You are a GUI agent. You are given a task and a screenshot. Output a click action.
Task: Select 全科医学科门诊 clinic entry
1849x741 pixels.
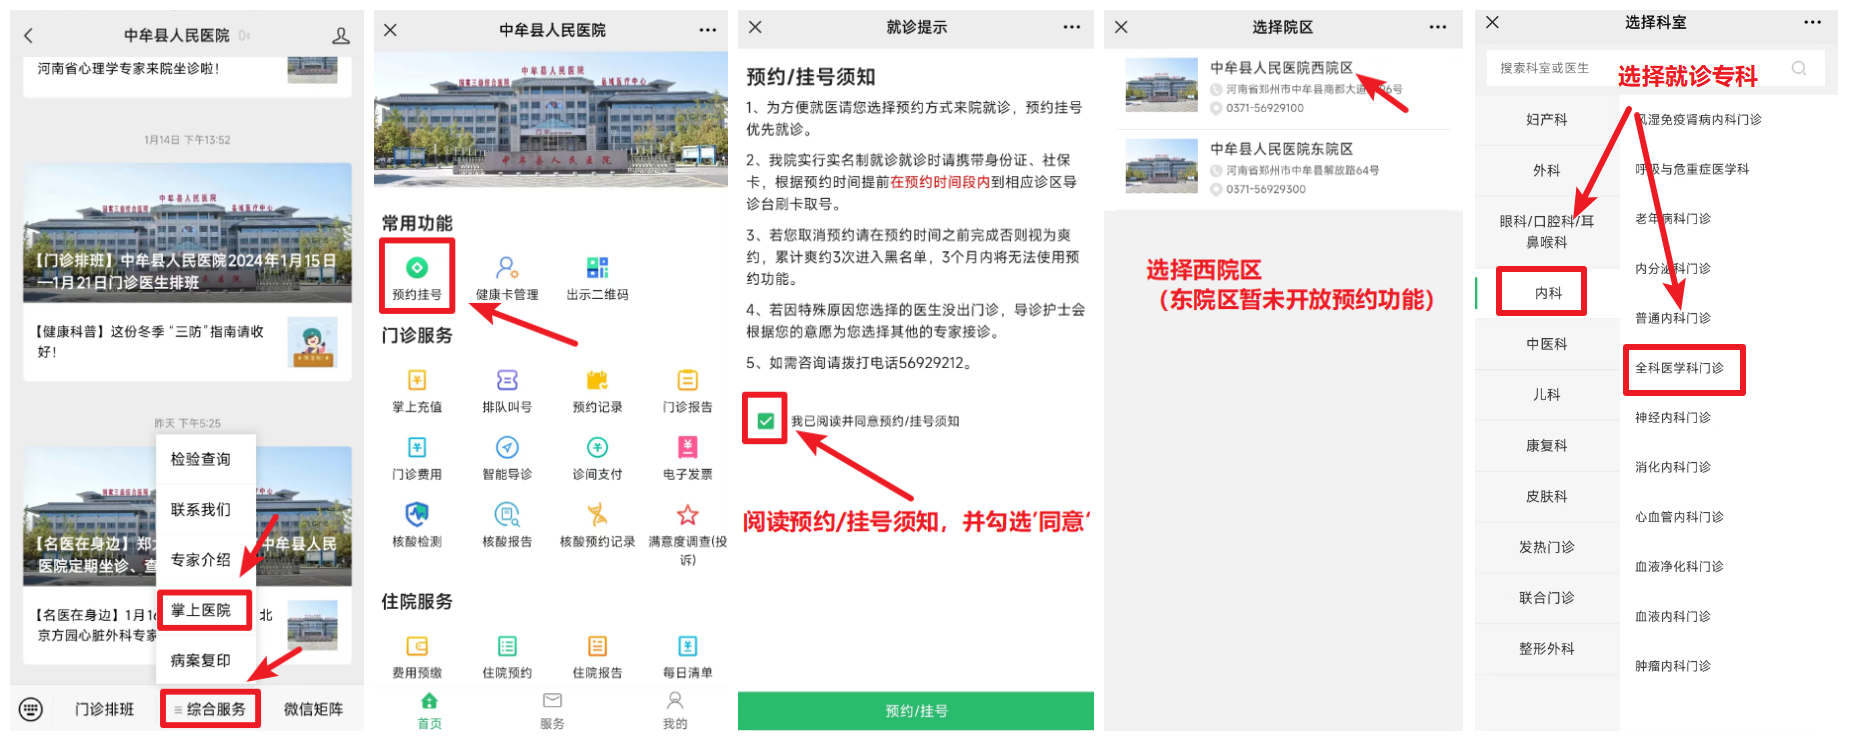click(1680, 368)
